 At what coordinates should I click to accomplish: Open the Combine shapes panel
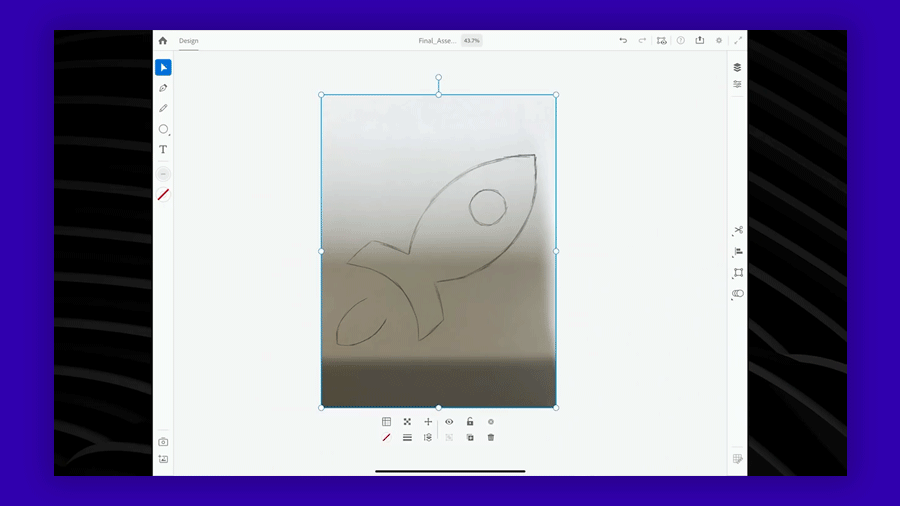click(x=738, y=294)
